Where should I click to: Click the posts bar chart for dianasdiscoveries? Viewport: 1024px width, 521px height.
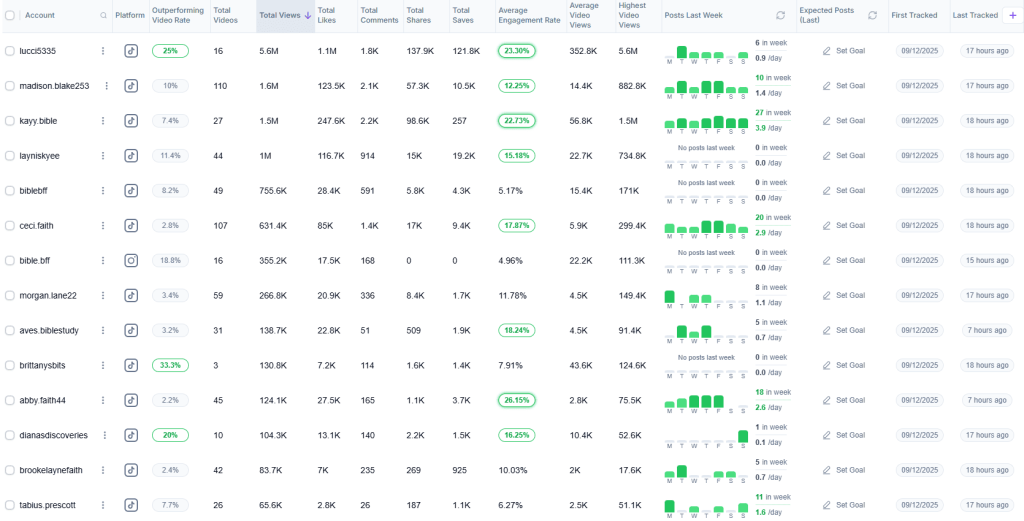click(706, 436)
